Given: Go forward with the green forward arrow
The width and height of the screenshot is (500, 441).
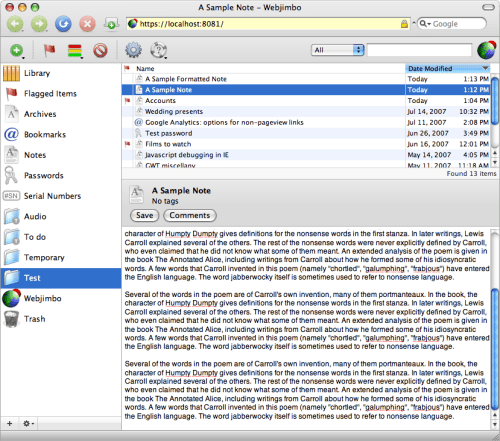Looking at the screenshot, I should point(39,24).
